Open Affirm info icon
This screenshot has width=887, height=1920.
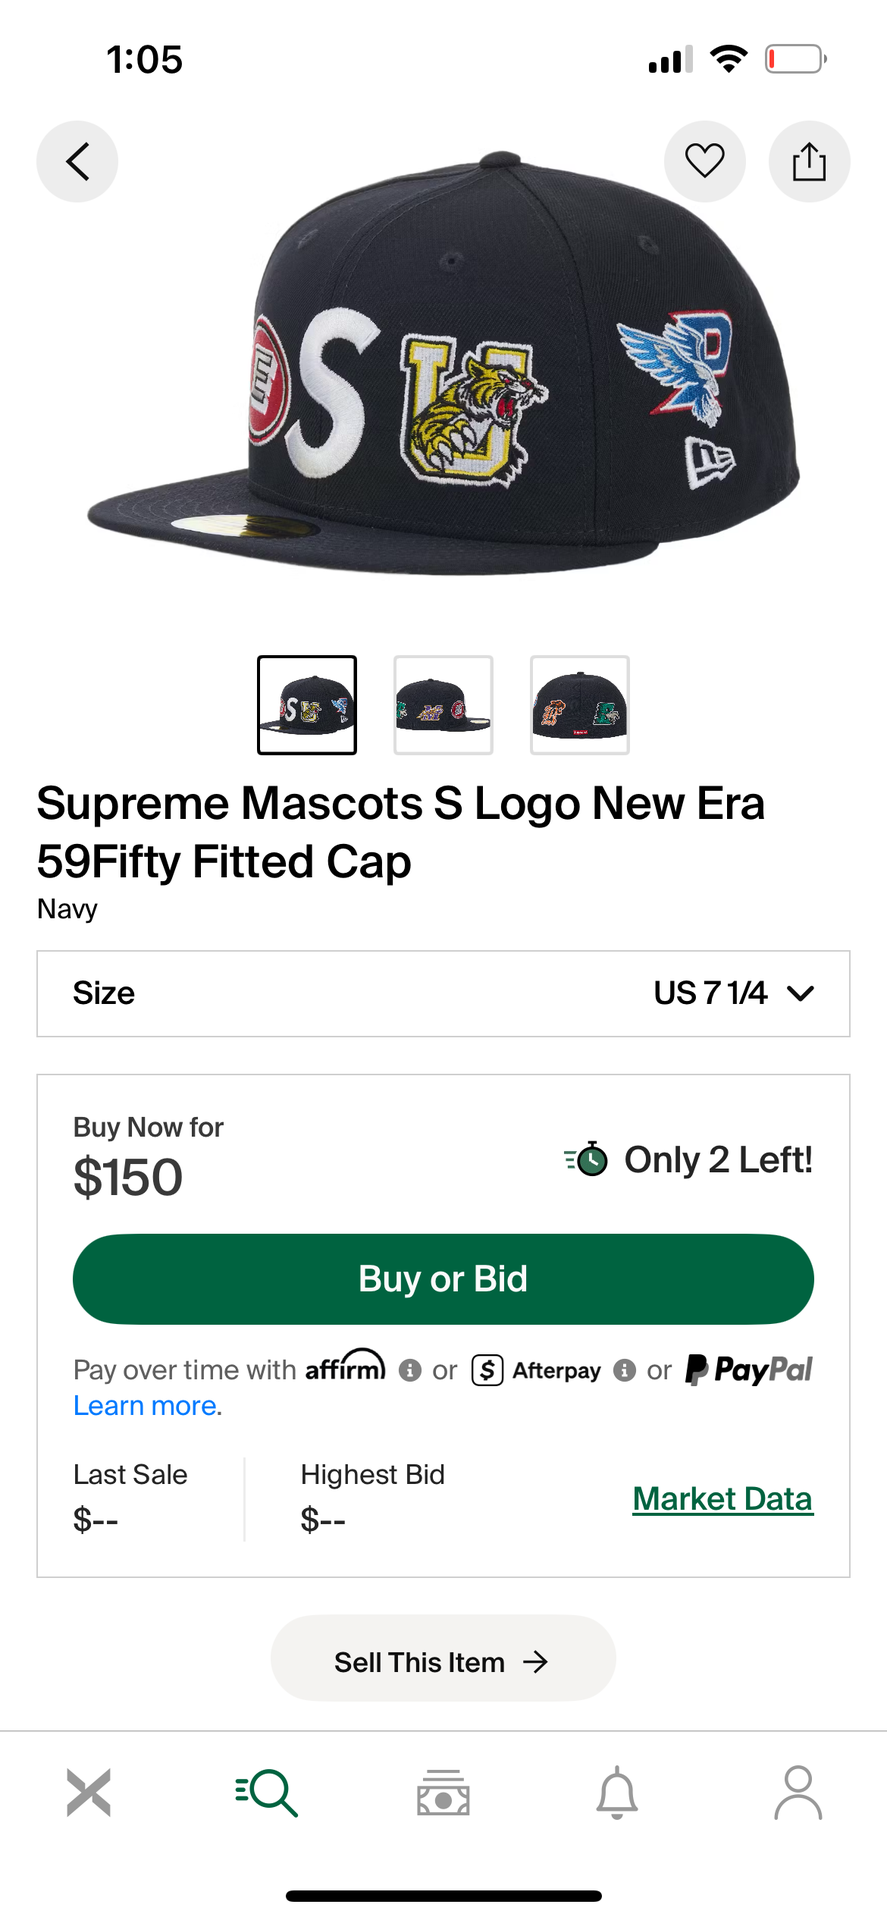410,1370
